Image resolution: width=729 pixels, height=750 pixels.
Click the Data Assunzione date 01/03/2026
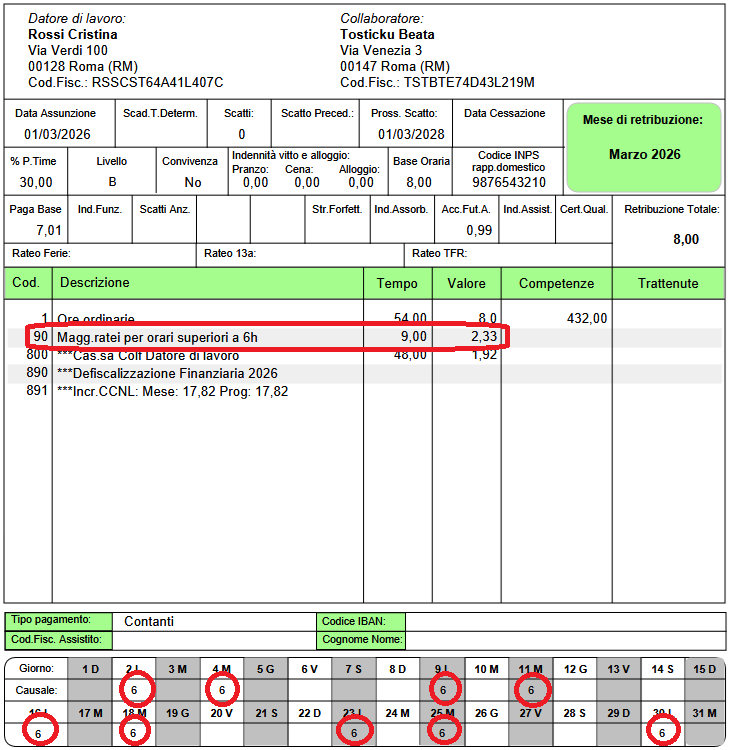[x=55, y=134]
